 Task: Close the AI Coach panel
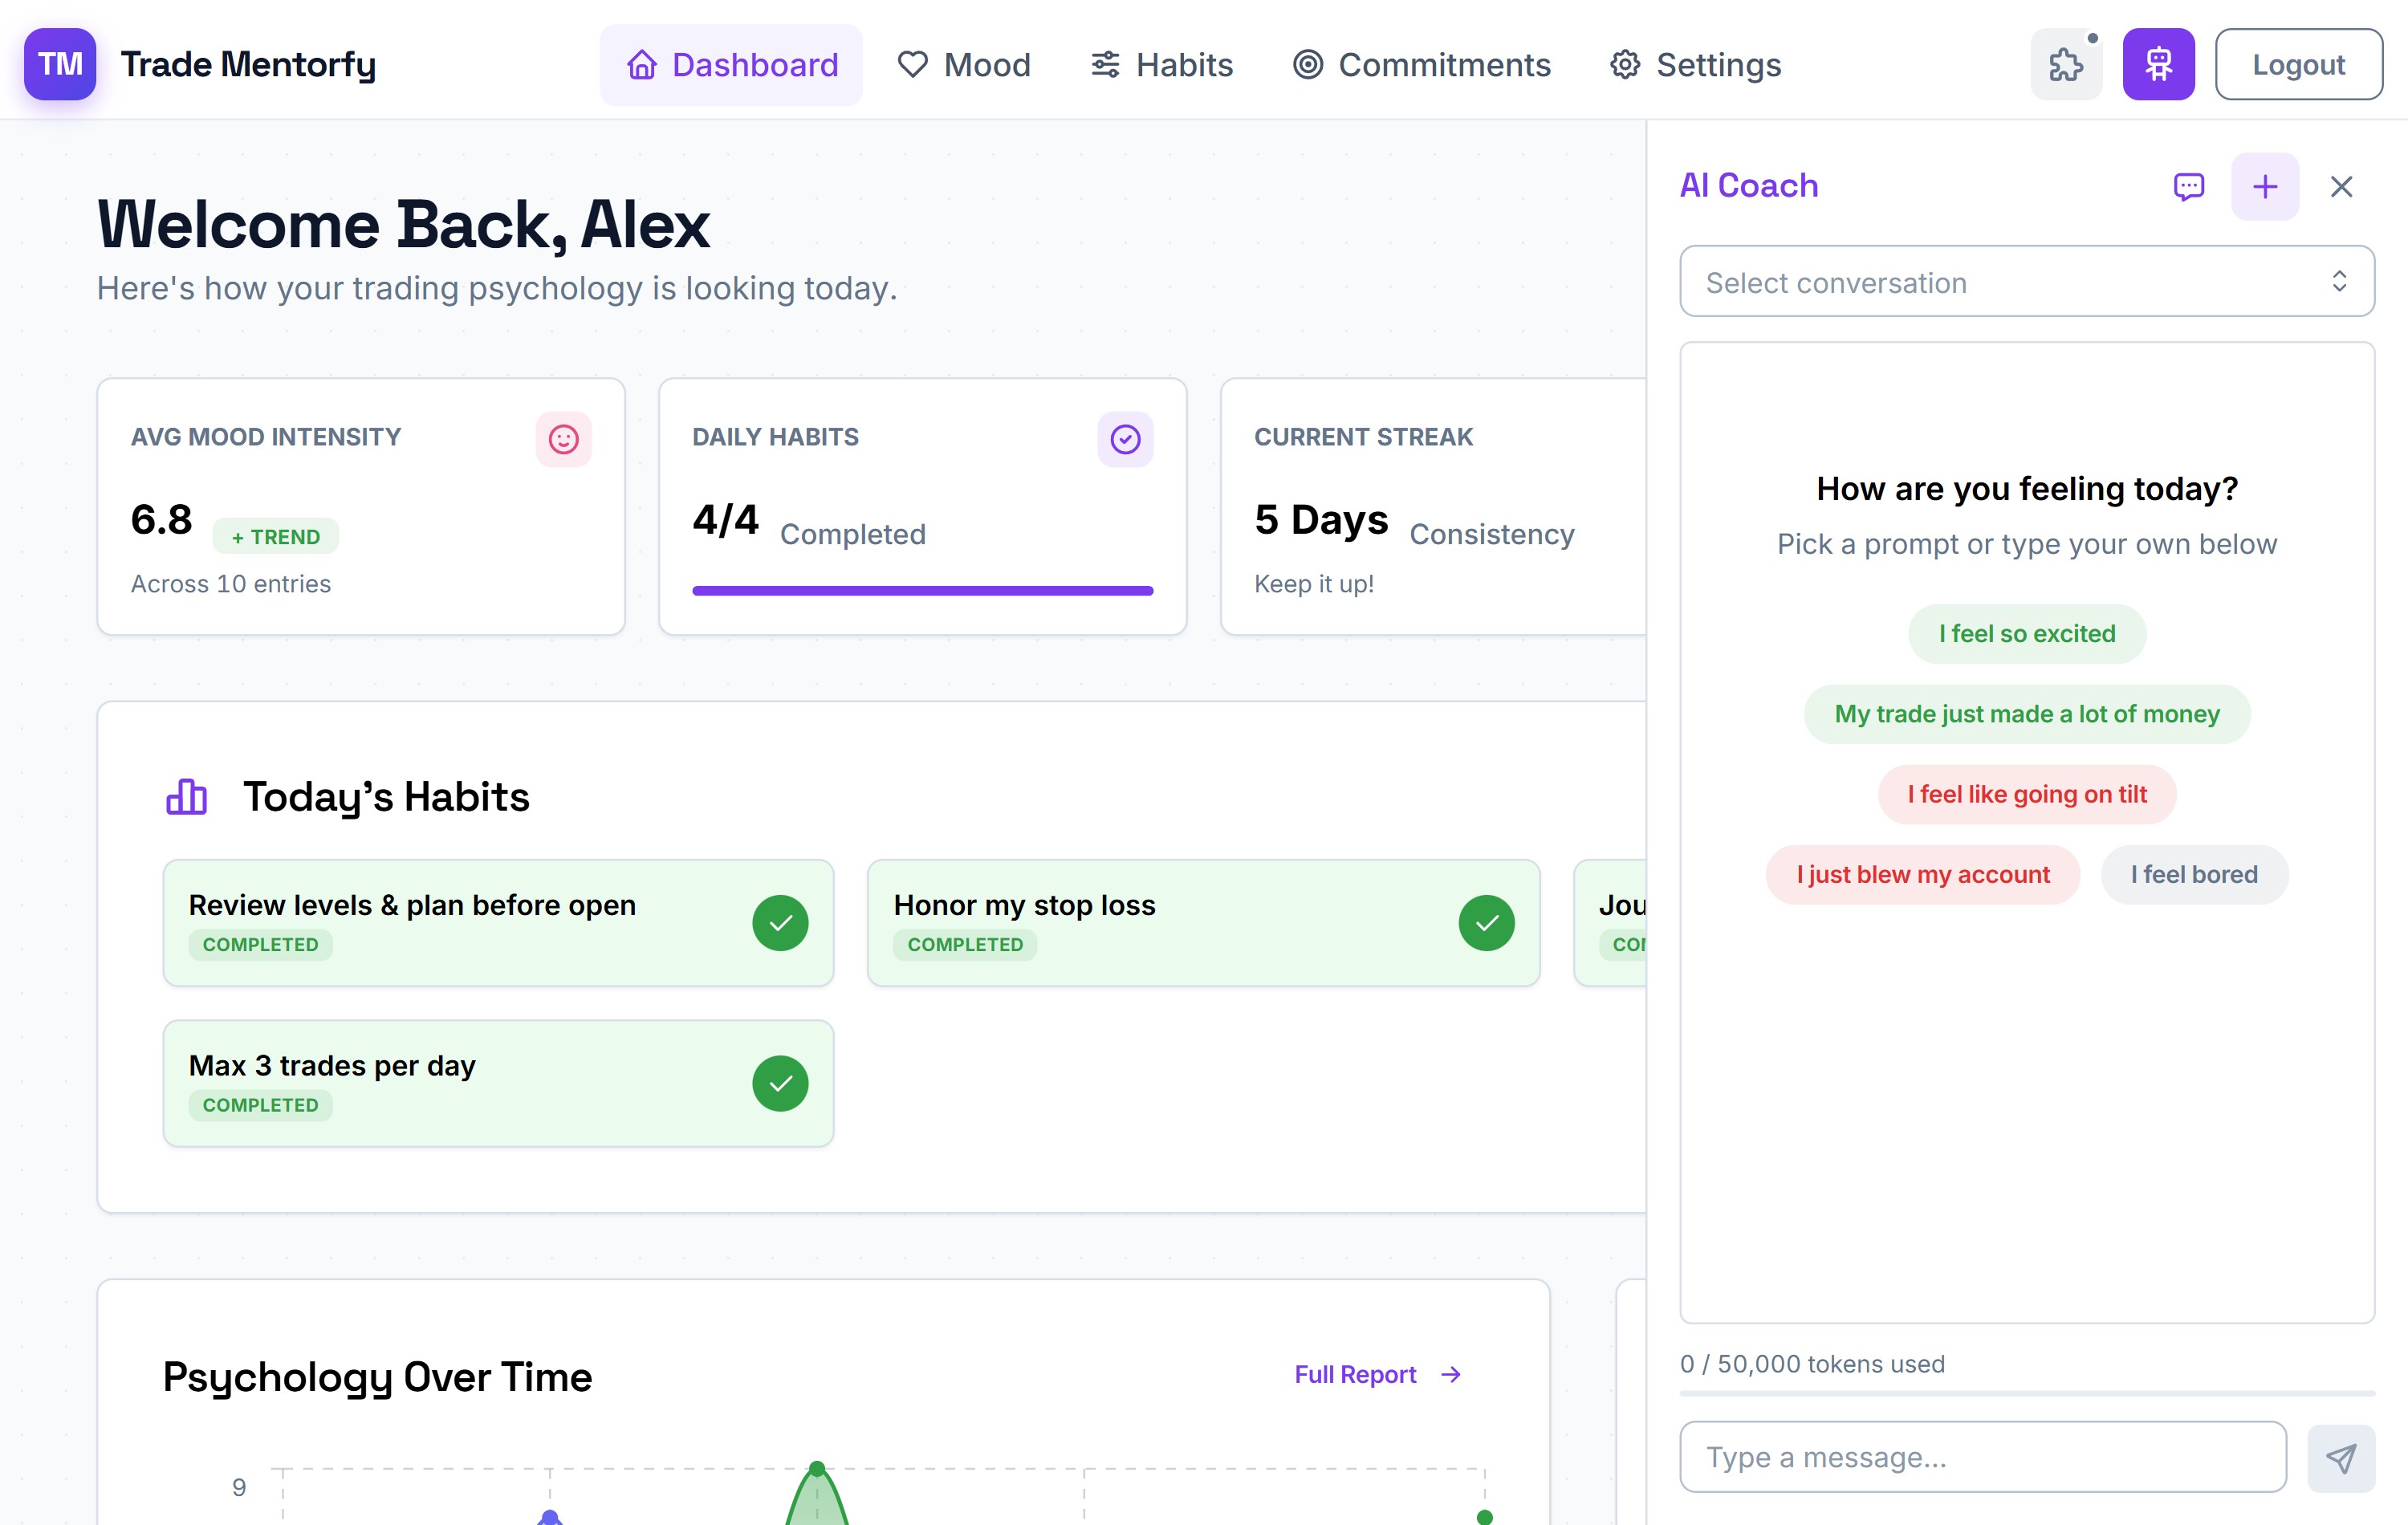pyautogui.click(x=2341, y=186)
